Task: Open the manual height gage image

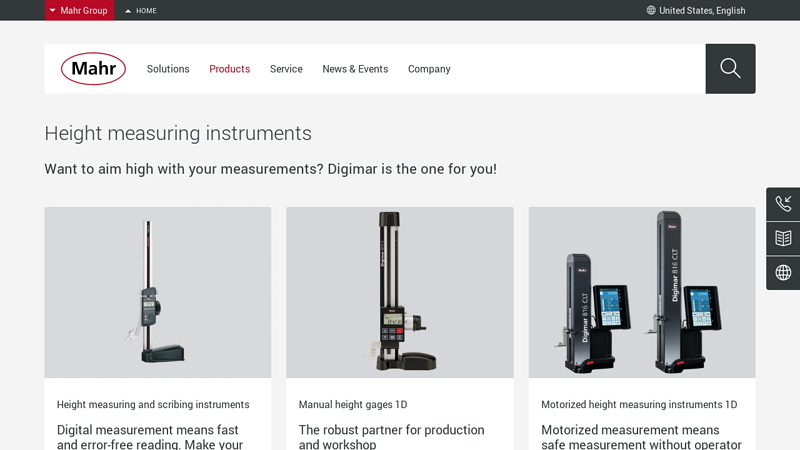Action: point(400,292)
